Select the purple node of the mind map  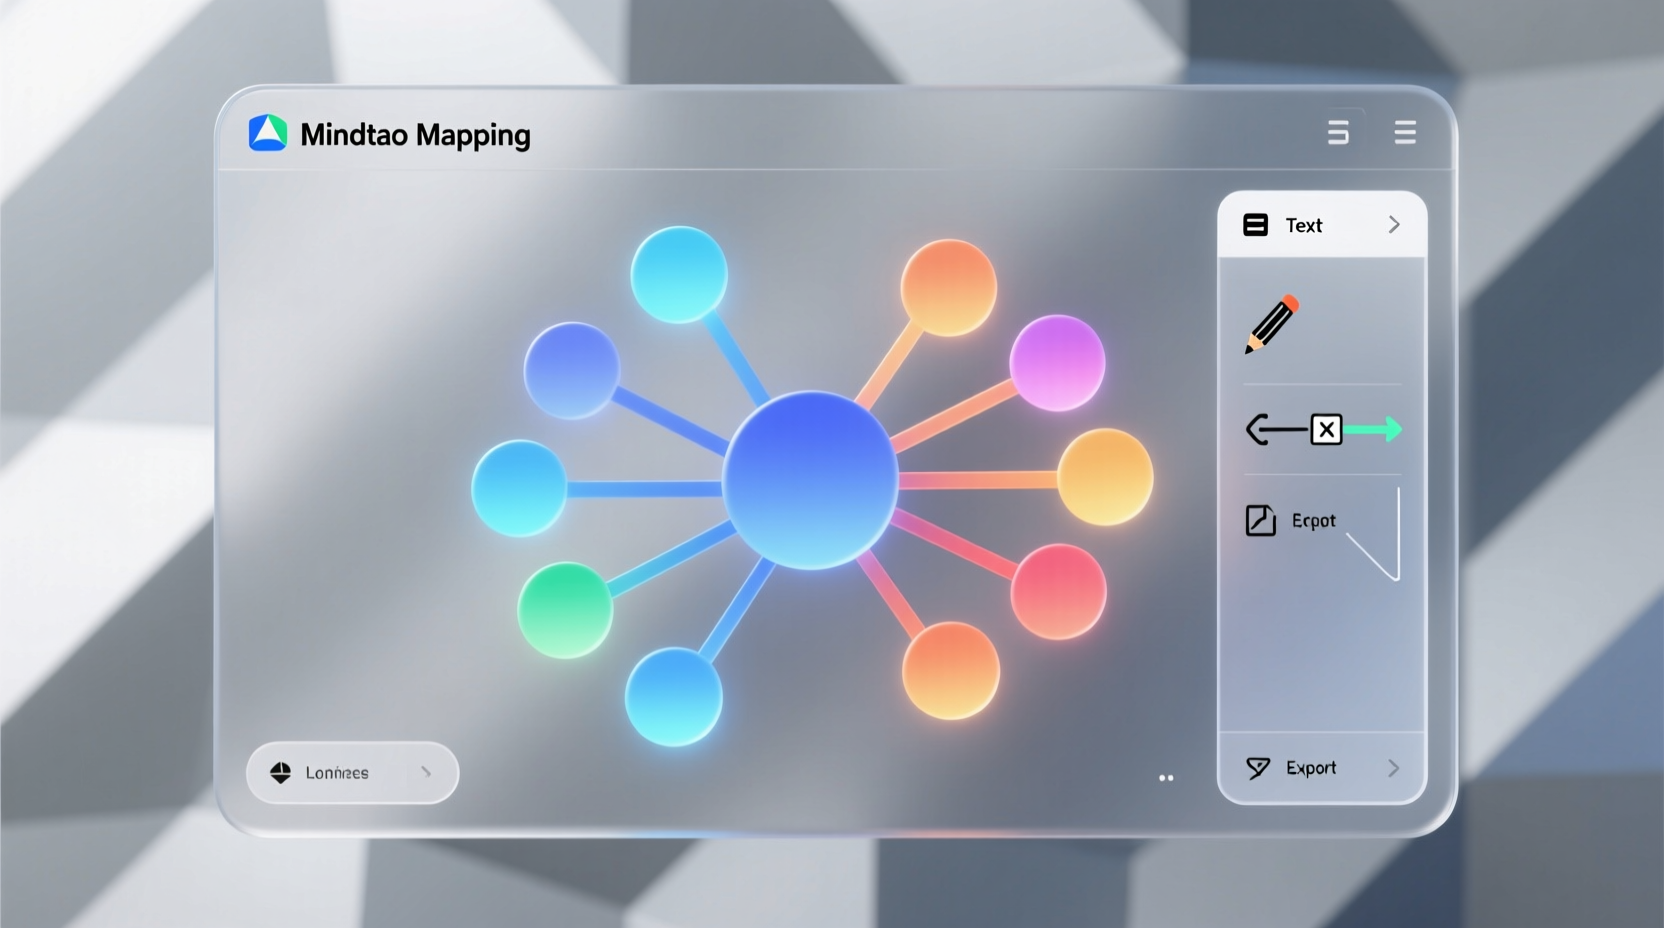point(1057,363)
